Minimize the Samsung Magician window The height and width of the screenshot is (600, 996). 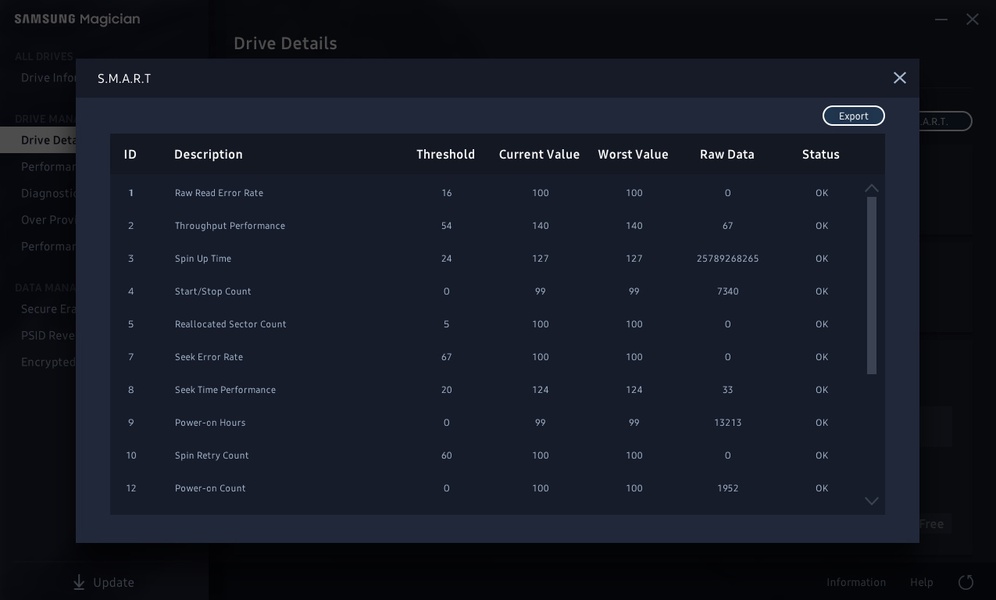point(940,19)
